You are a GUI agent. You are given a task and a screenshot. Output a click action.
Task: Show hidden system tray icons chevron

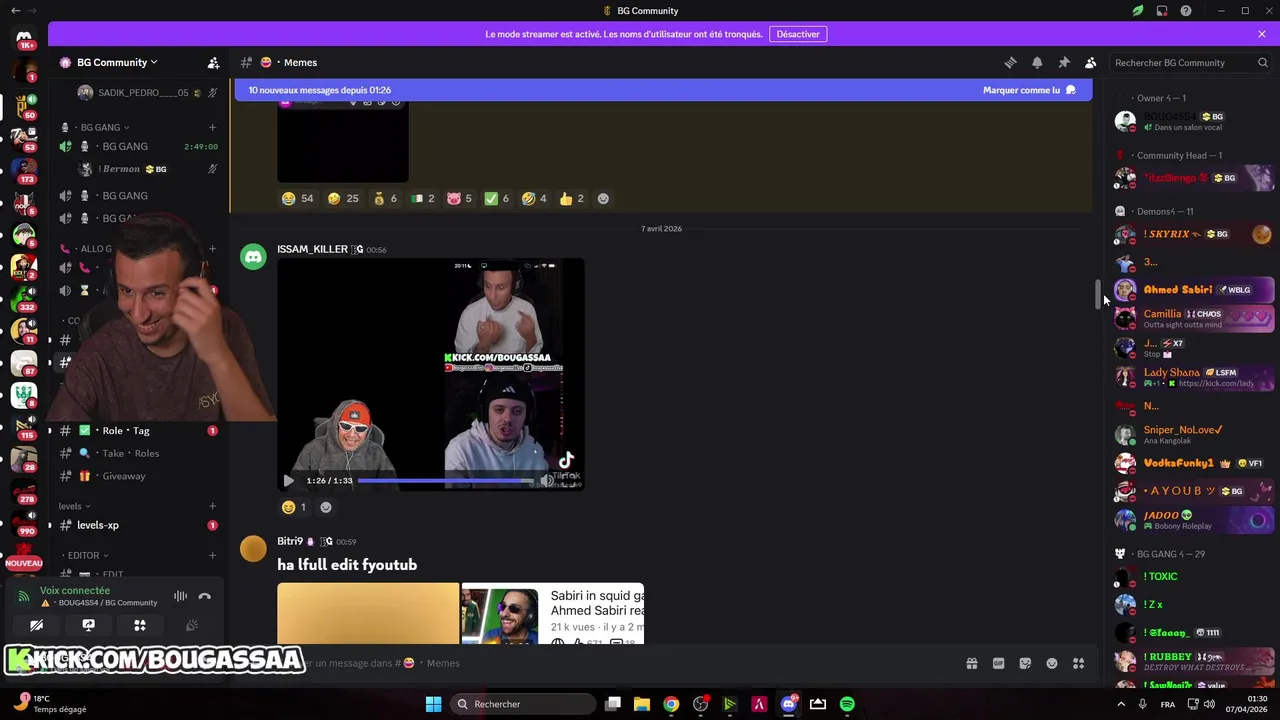[x=1121, y=704]
